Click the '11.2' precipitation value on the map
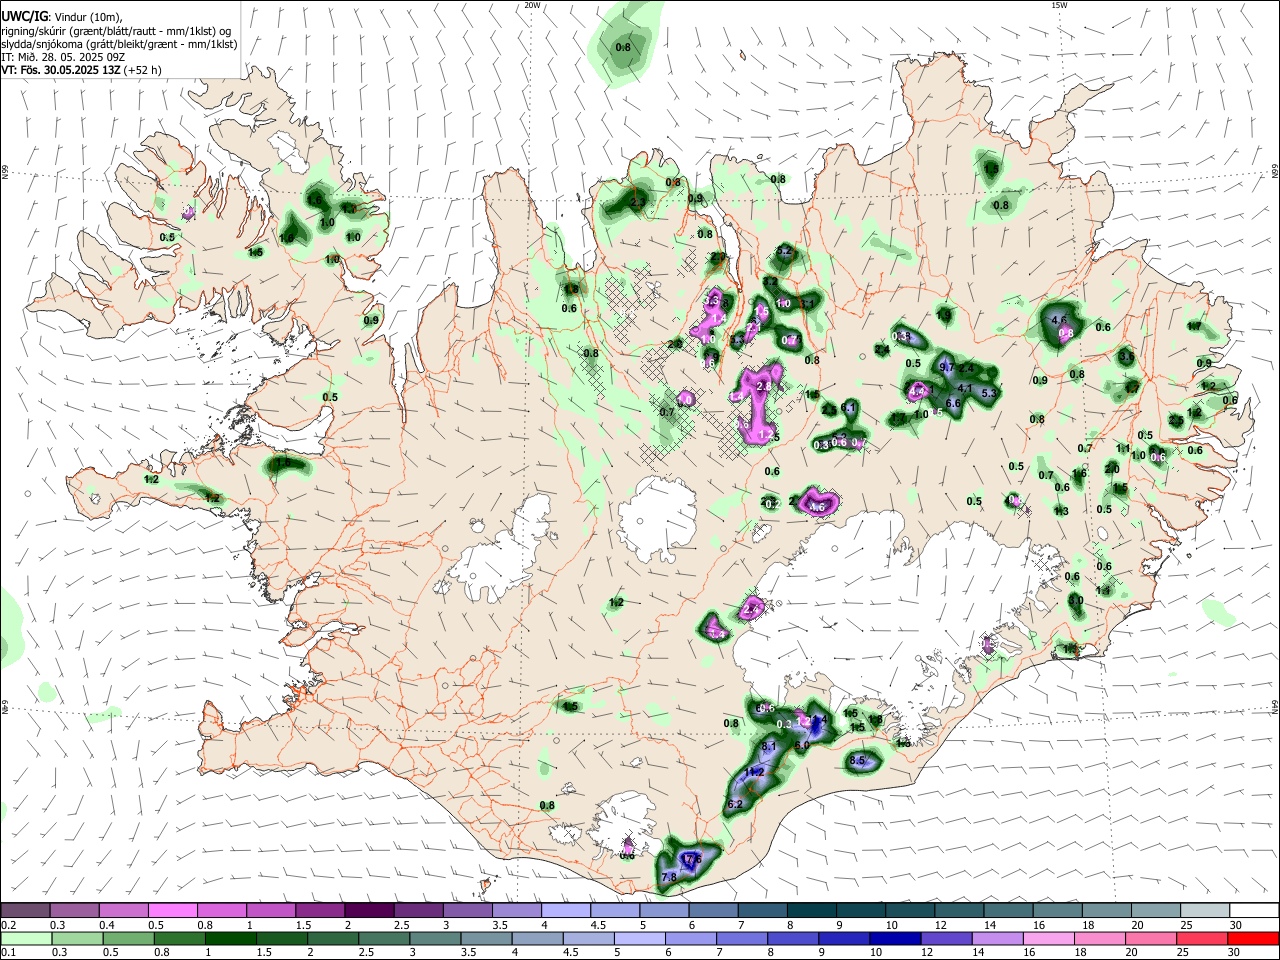1280x960 pixels. coord(755,772)
